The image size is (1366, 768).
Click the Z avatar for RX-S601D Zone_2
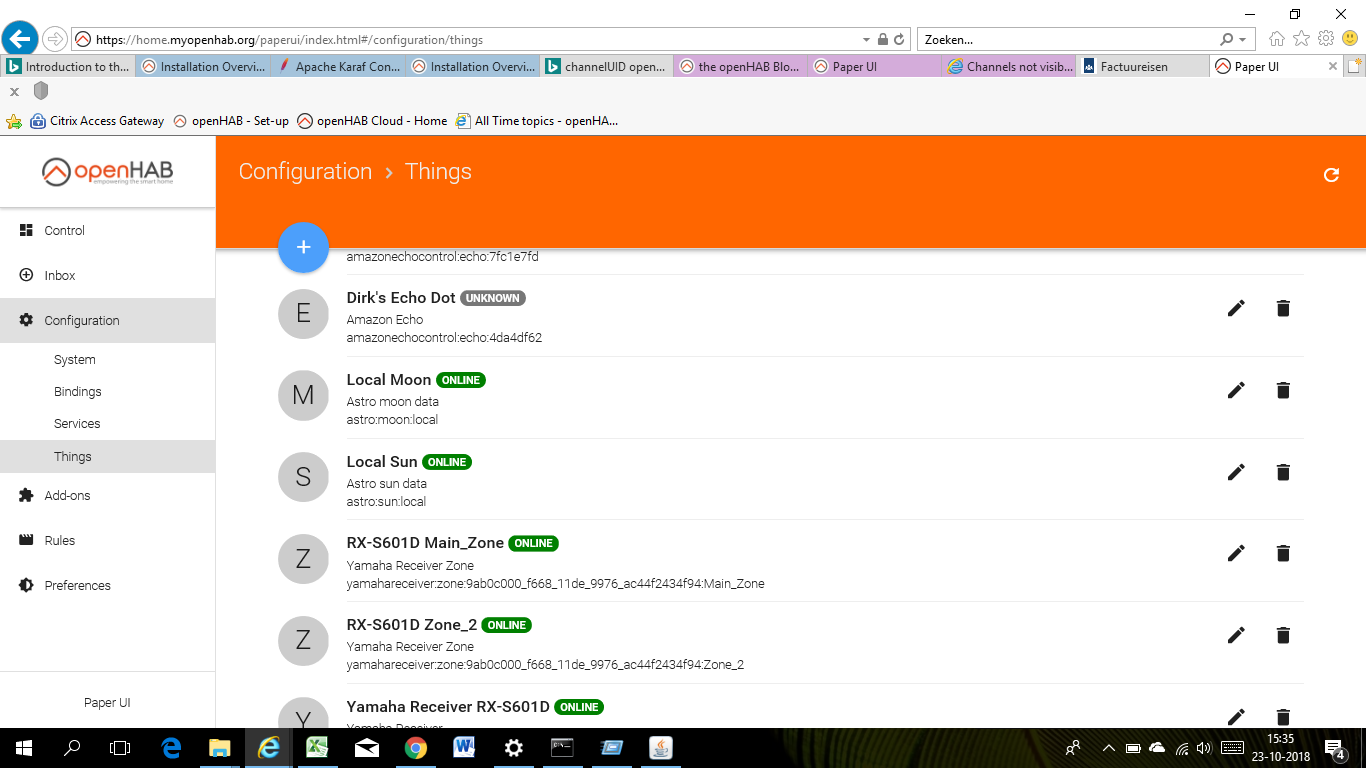(303, 640)
